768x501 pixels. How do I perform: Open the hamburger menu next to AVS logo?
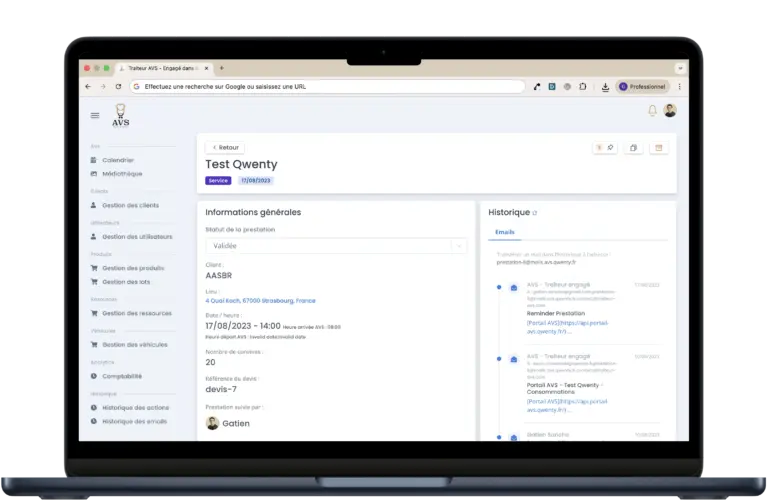(x=95, y=116)
